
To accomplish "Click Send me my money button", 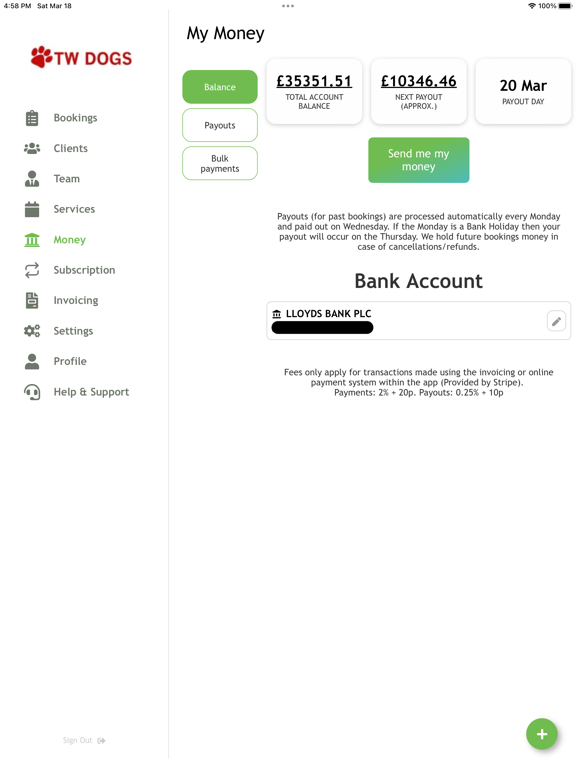I will pos(418,160).
